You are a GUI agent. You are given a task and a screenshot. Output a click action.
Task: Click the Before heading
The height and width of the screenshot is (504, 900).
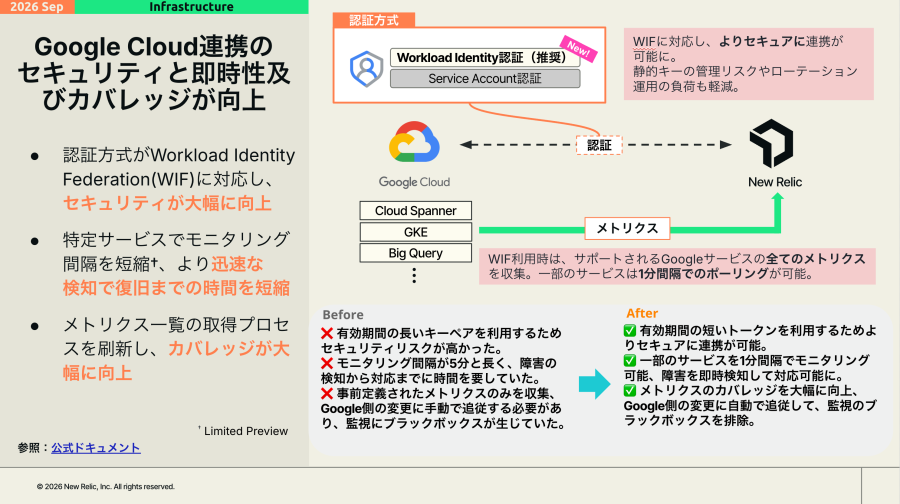coord(343,315)
